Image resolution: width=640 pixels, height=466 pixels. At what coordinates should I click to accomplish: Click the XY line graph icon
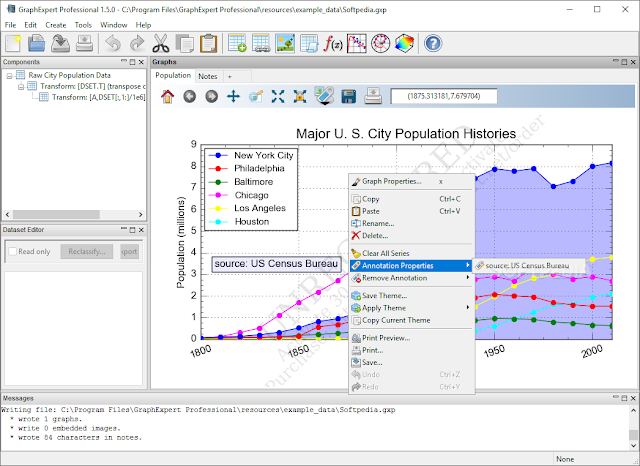coord(357,43)
